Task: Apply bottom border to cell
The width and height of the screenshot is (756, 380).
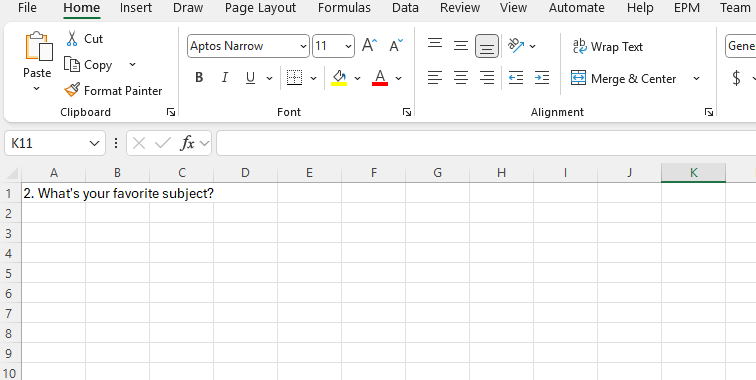Action: [294, 78]
